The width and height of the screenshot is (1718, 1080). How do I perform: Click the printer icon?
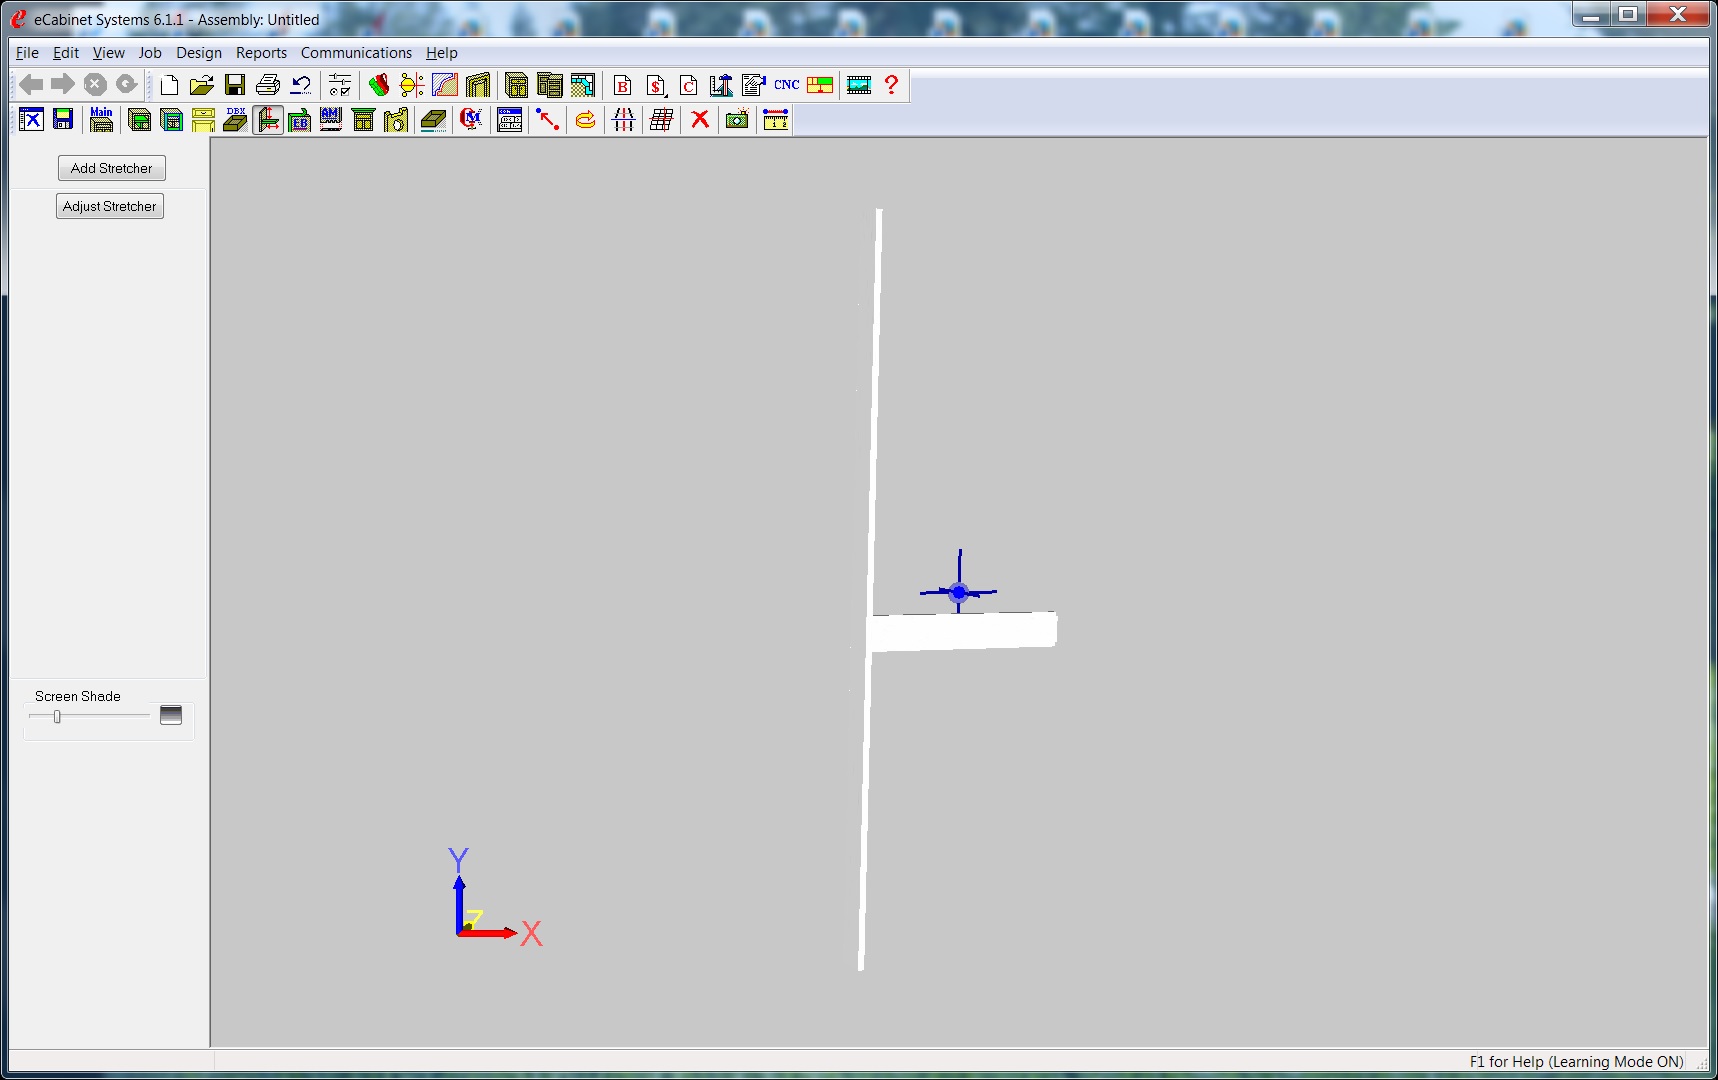(x=268, y=85)
